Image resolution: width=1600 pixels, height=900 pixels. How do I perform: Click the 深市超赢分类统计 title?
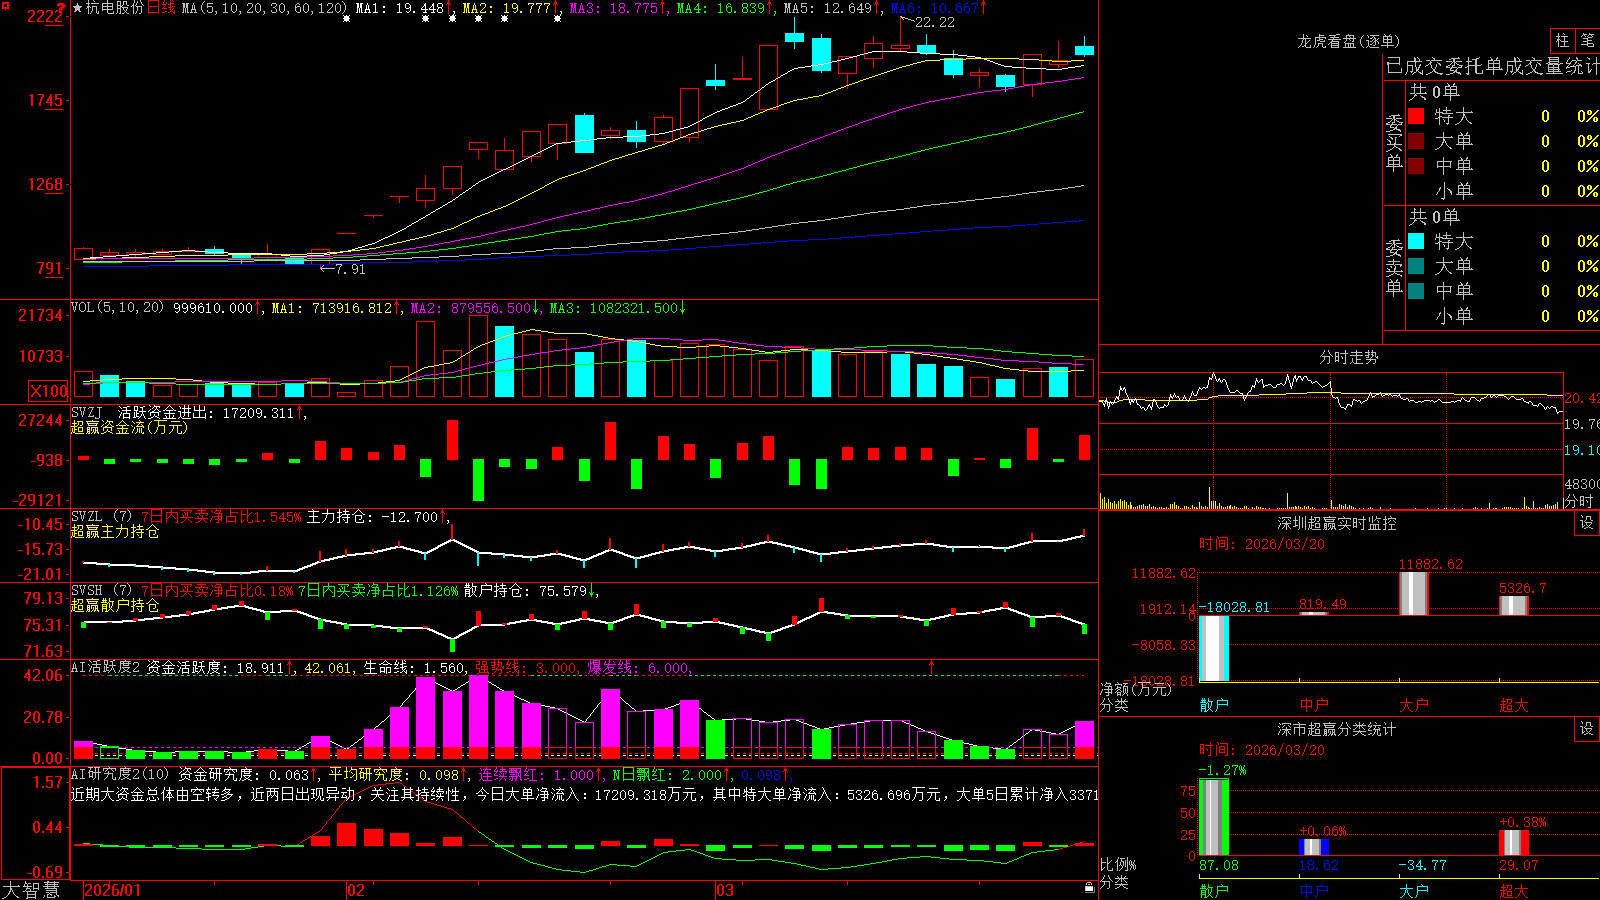[1336, 729]
